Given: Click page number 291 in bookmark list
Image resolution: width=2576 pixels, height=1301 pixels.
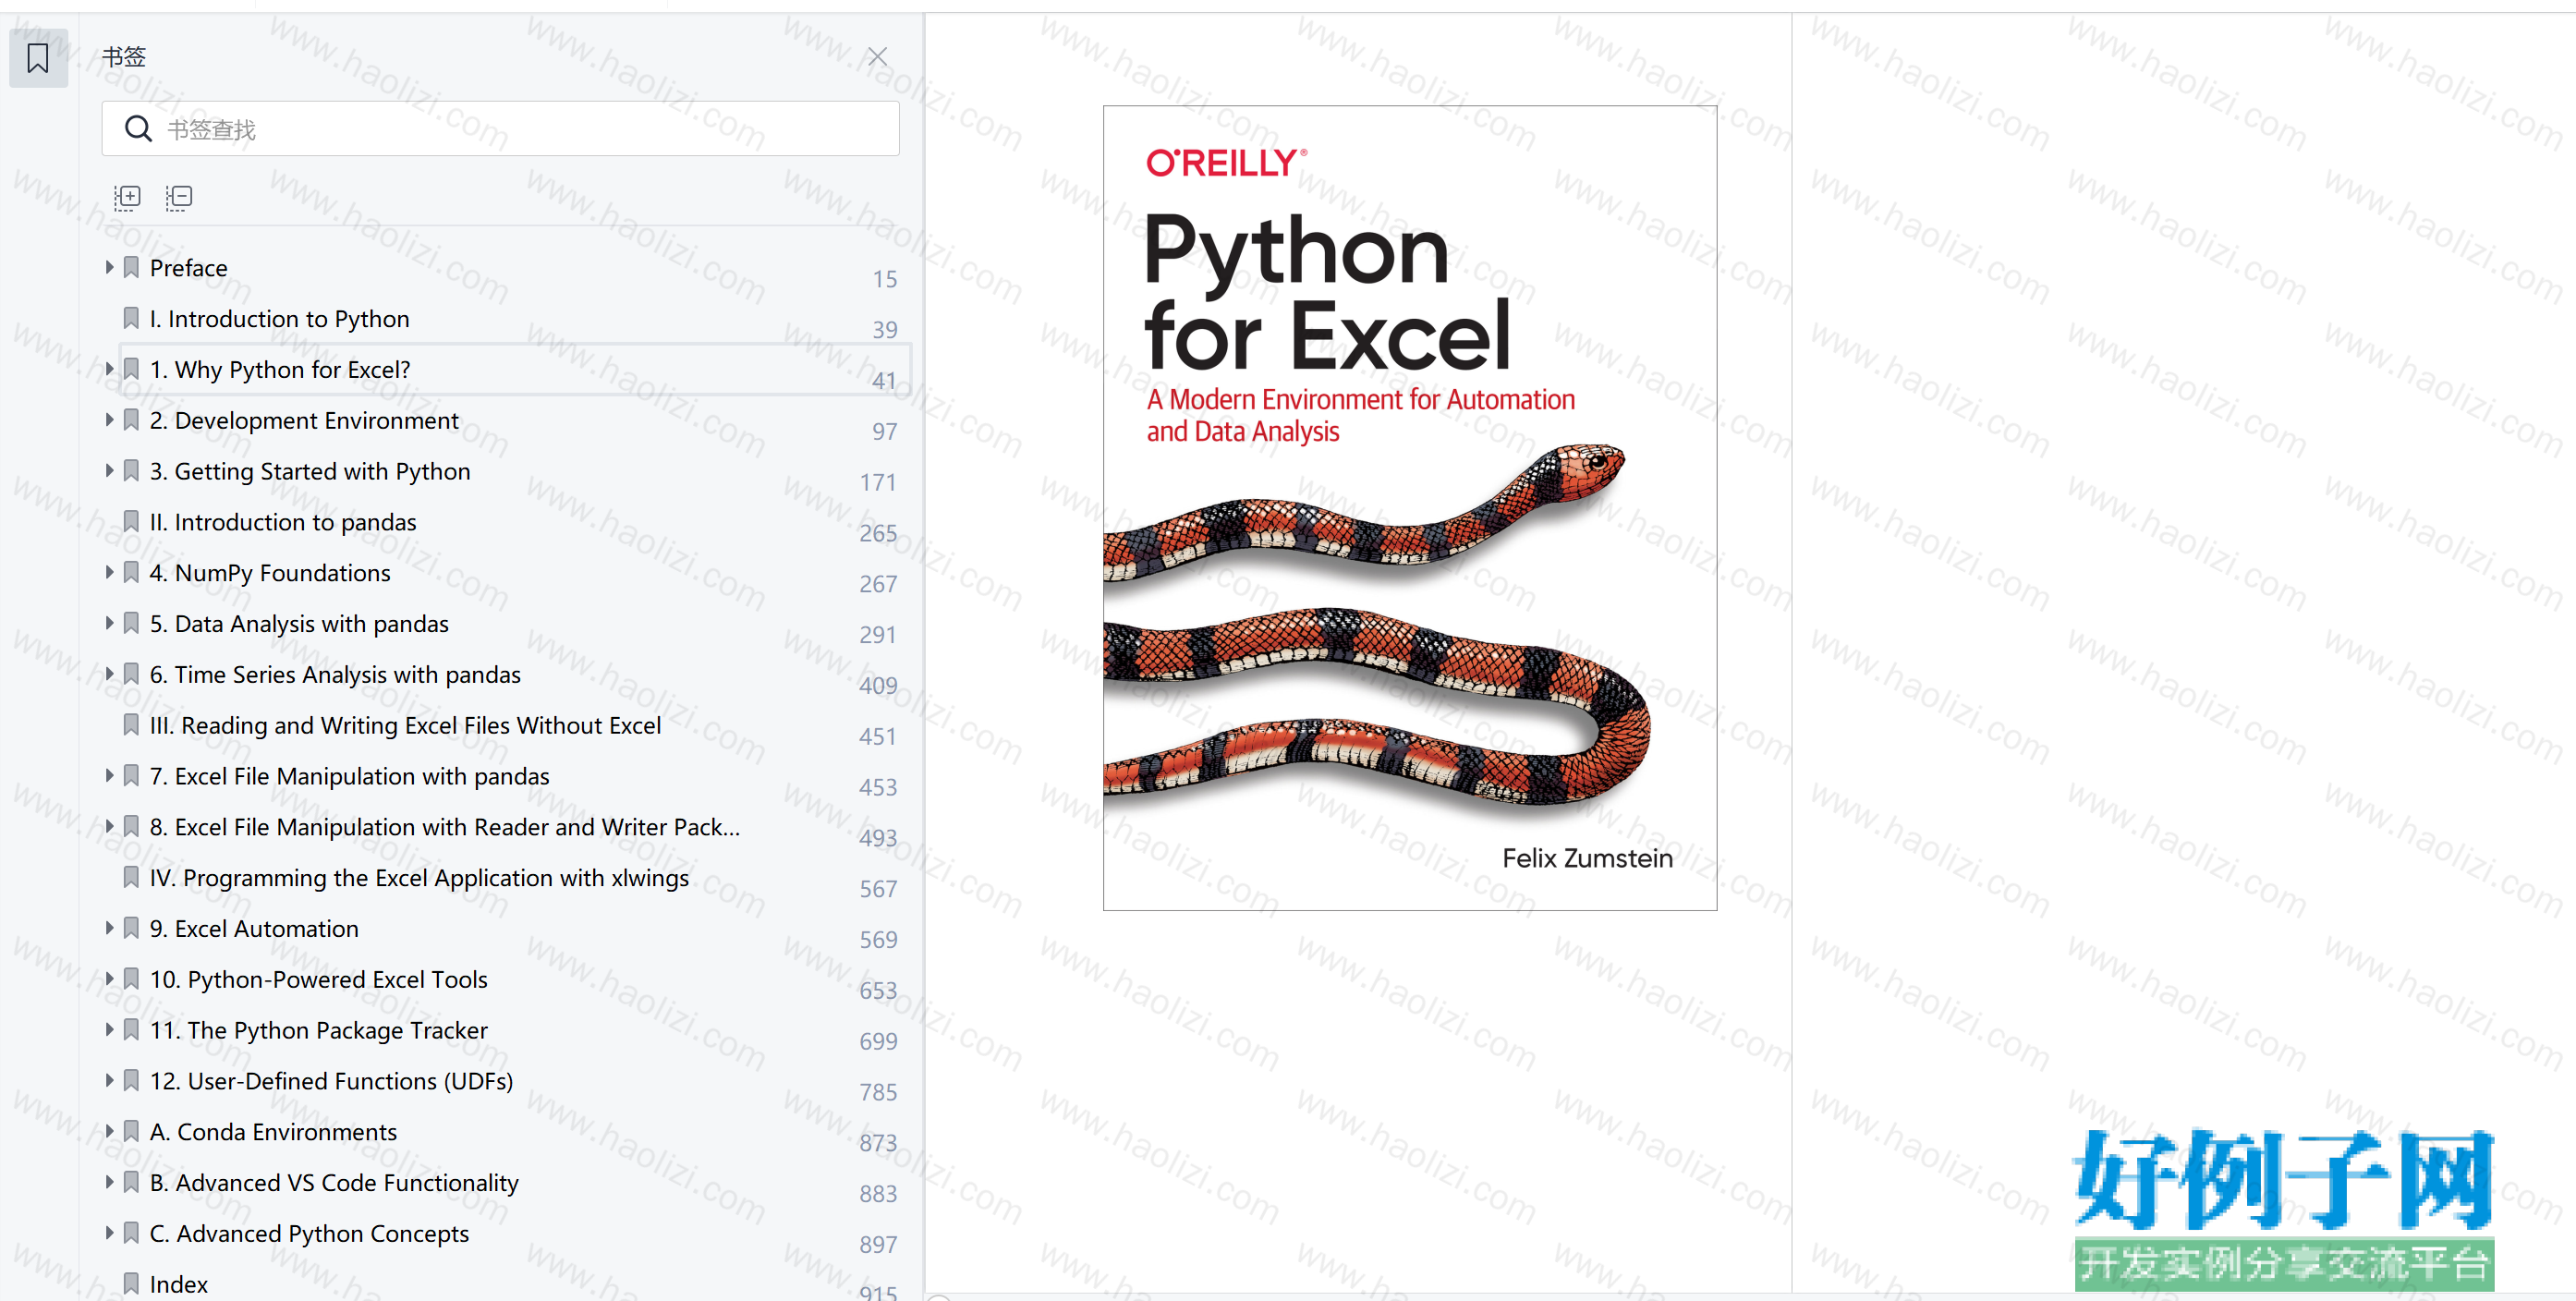Looking at the screenshot, I should [878, 634].
